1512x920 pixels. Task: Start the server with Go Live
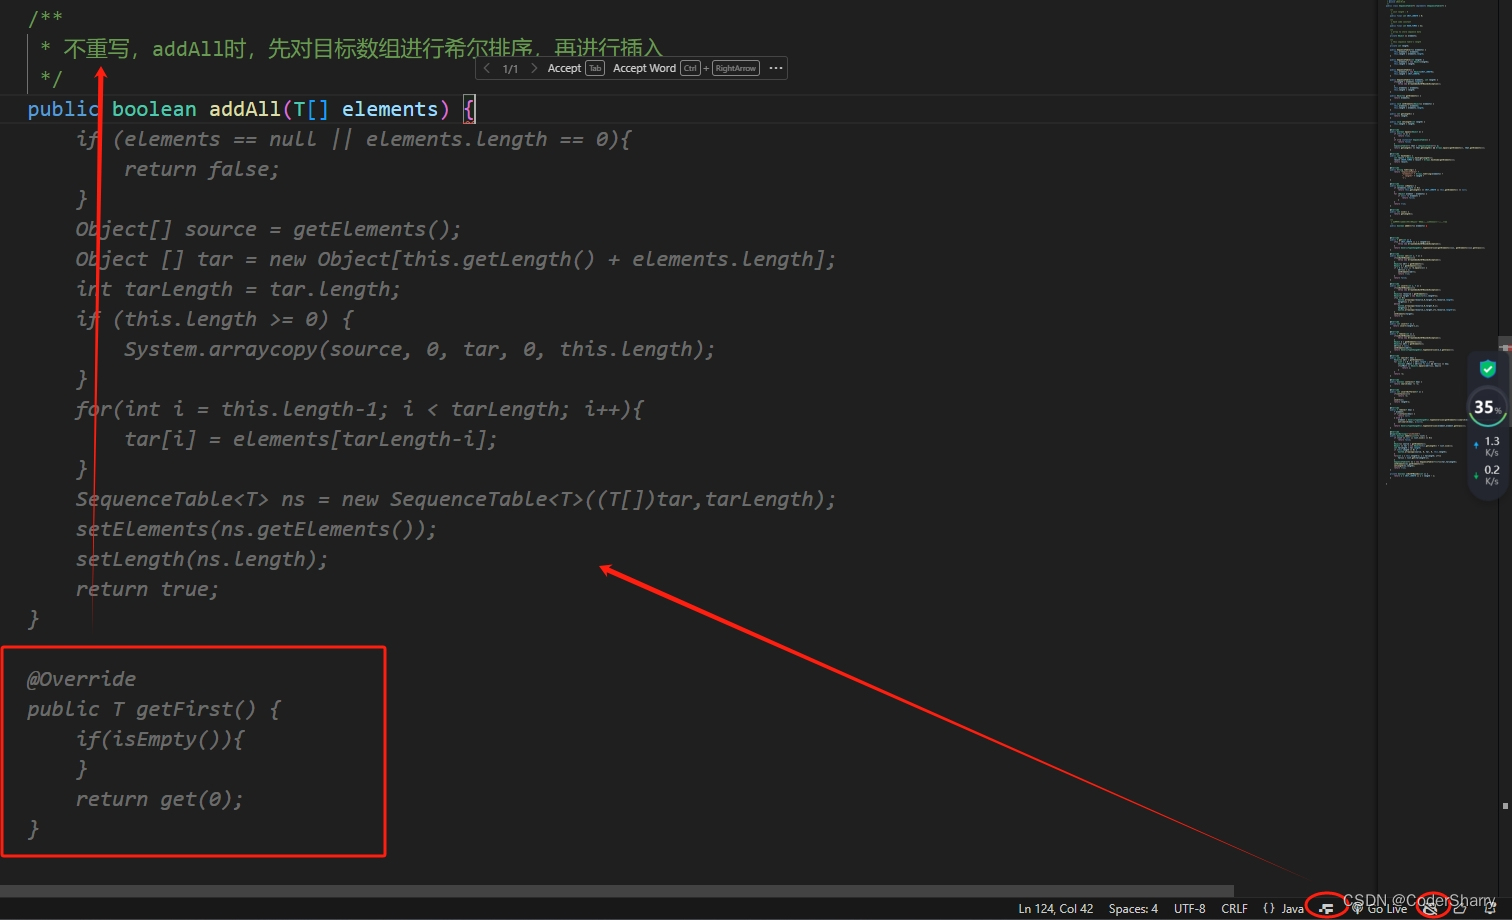1379,909
